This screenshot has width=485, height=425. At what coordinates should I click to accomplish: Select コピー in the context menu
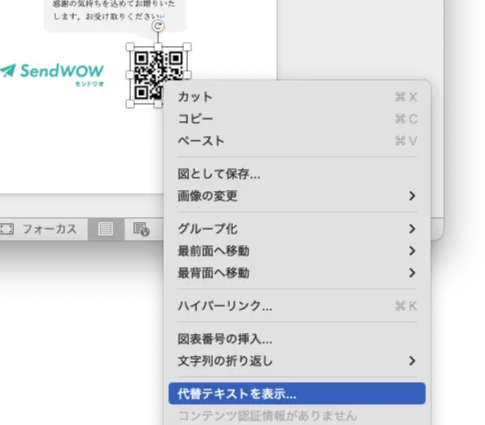point(297,119)
